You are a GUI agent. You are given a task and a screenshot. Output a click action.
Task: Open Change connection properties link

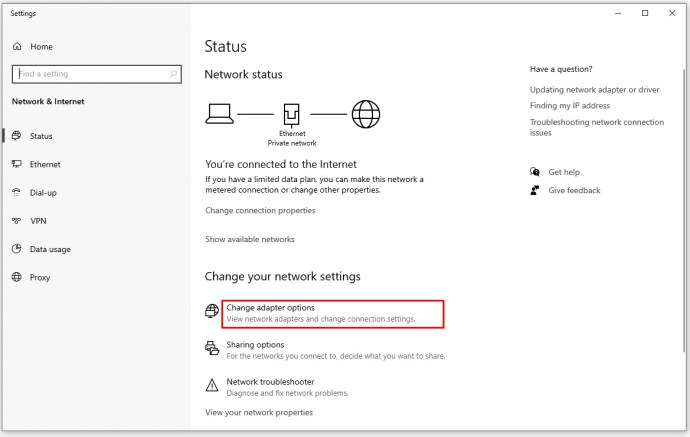pyautogui.click(x=260, y=210)
